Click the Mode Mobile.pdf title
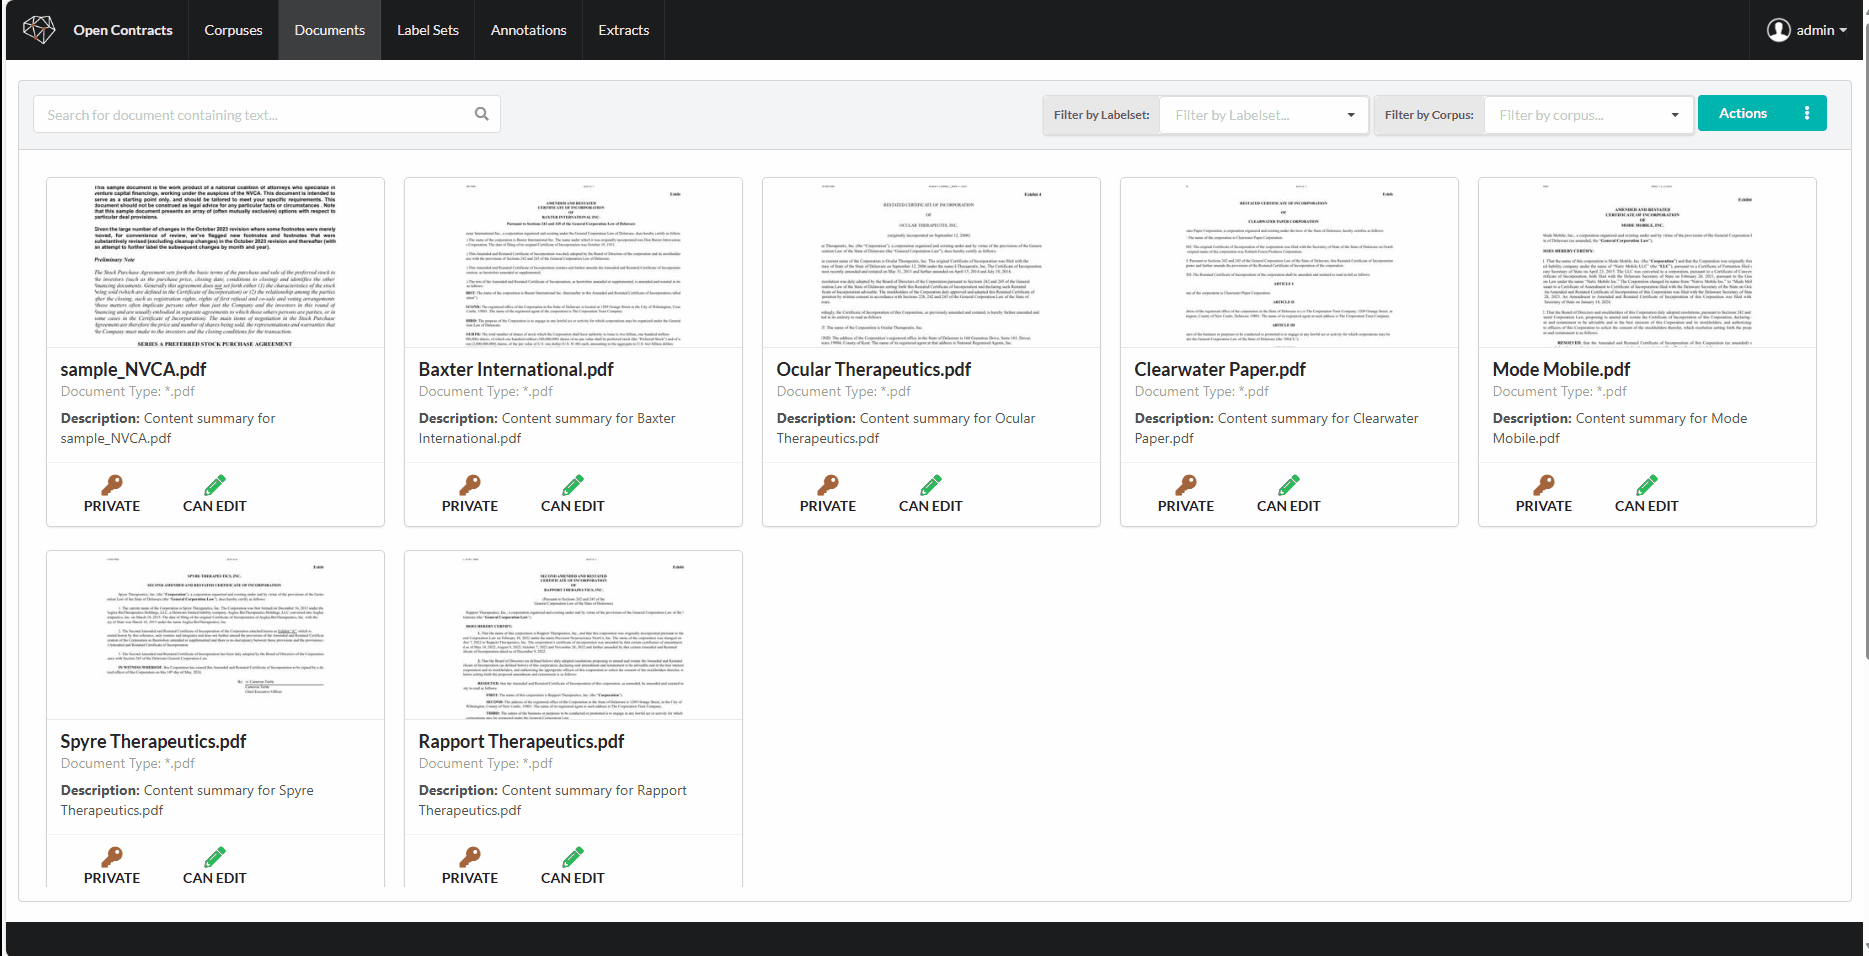This screenshot has width=1869, height=956. pos(1561,369)
